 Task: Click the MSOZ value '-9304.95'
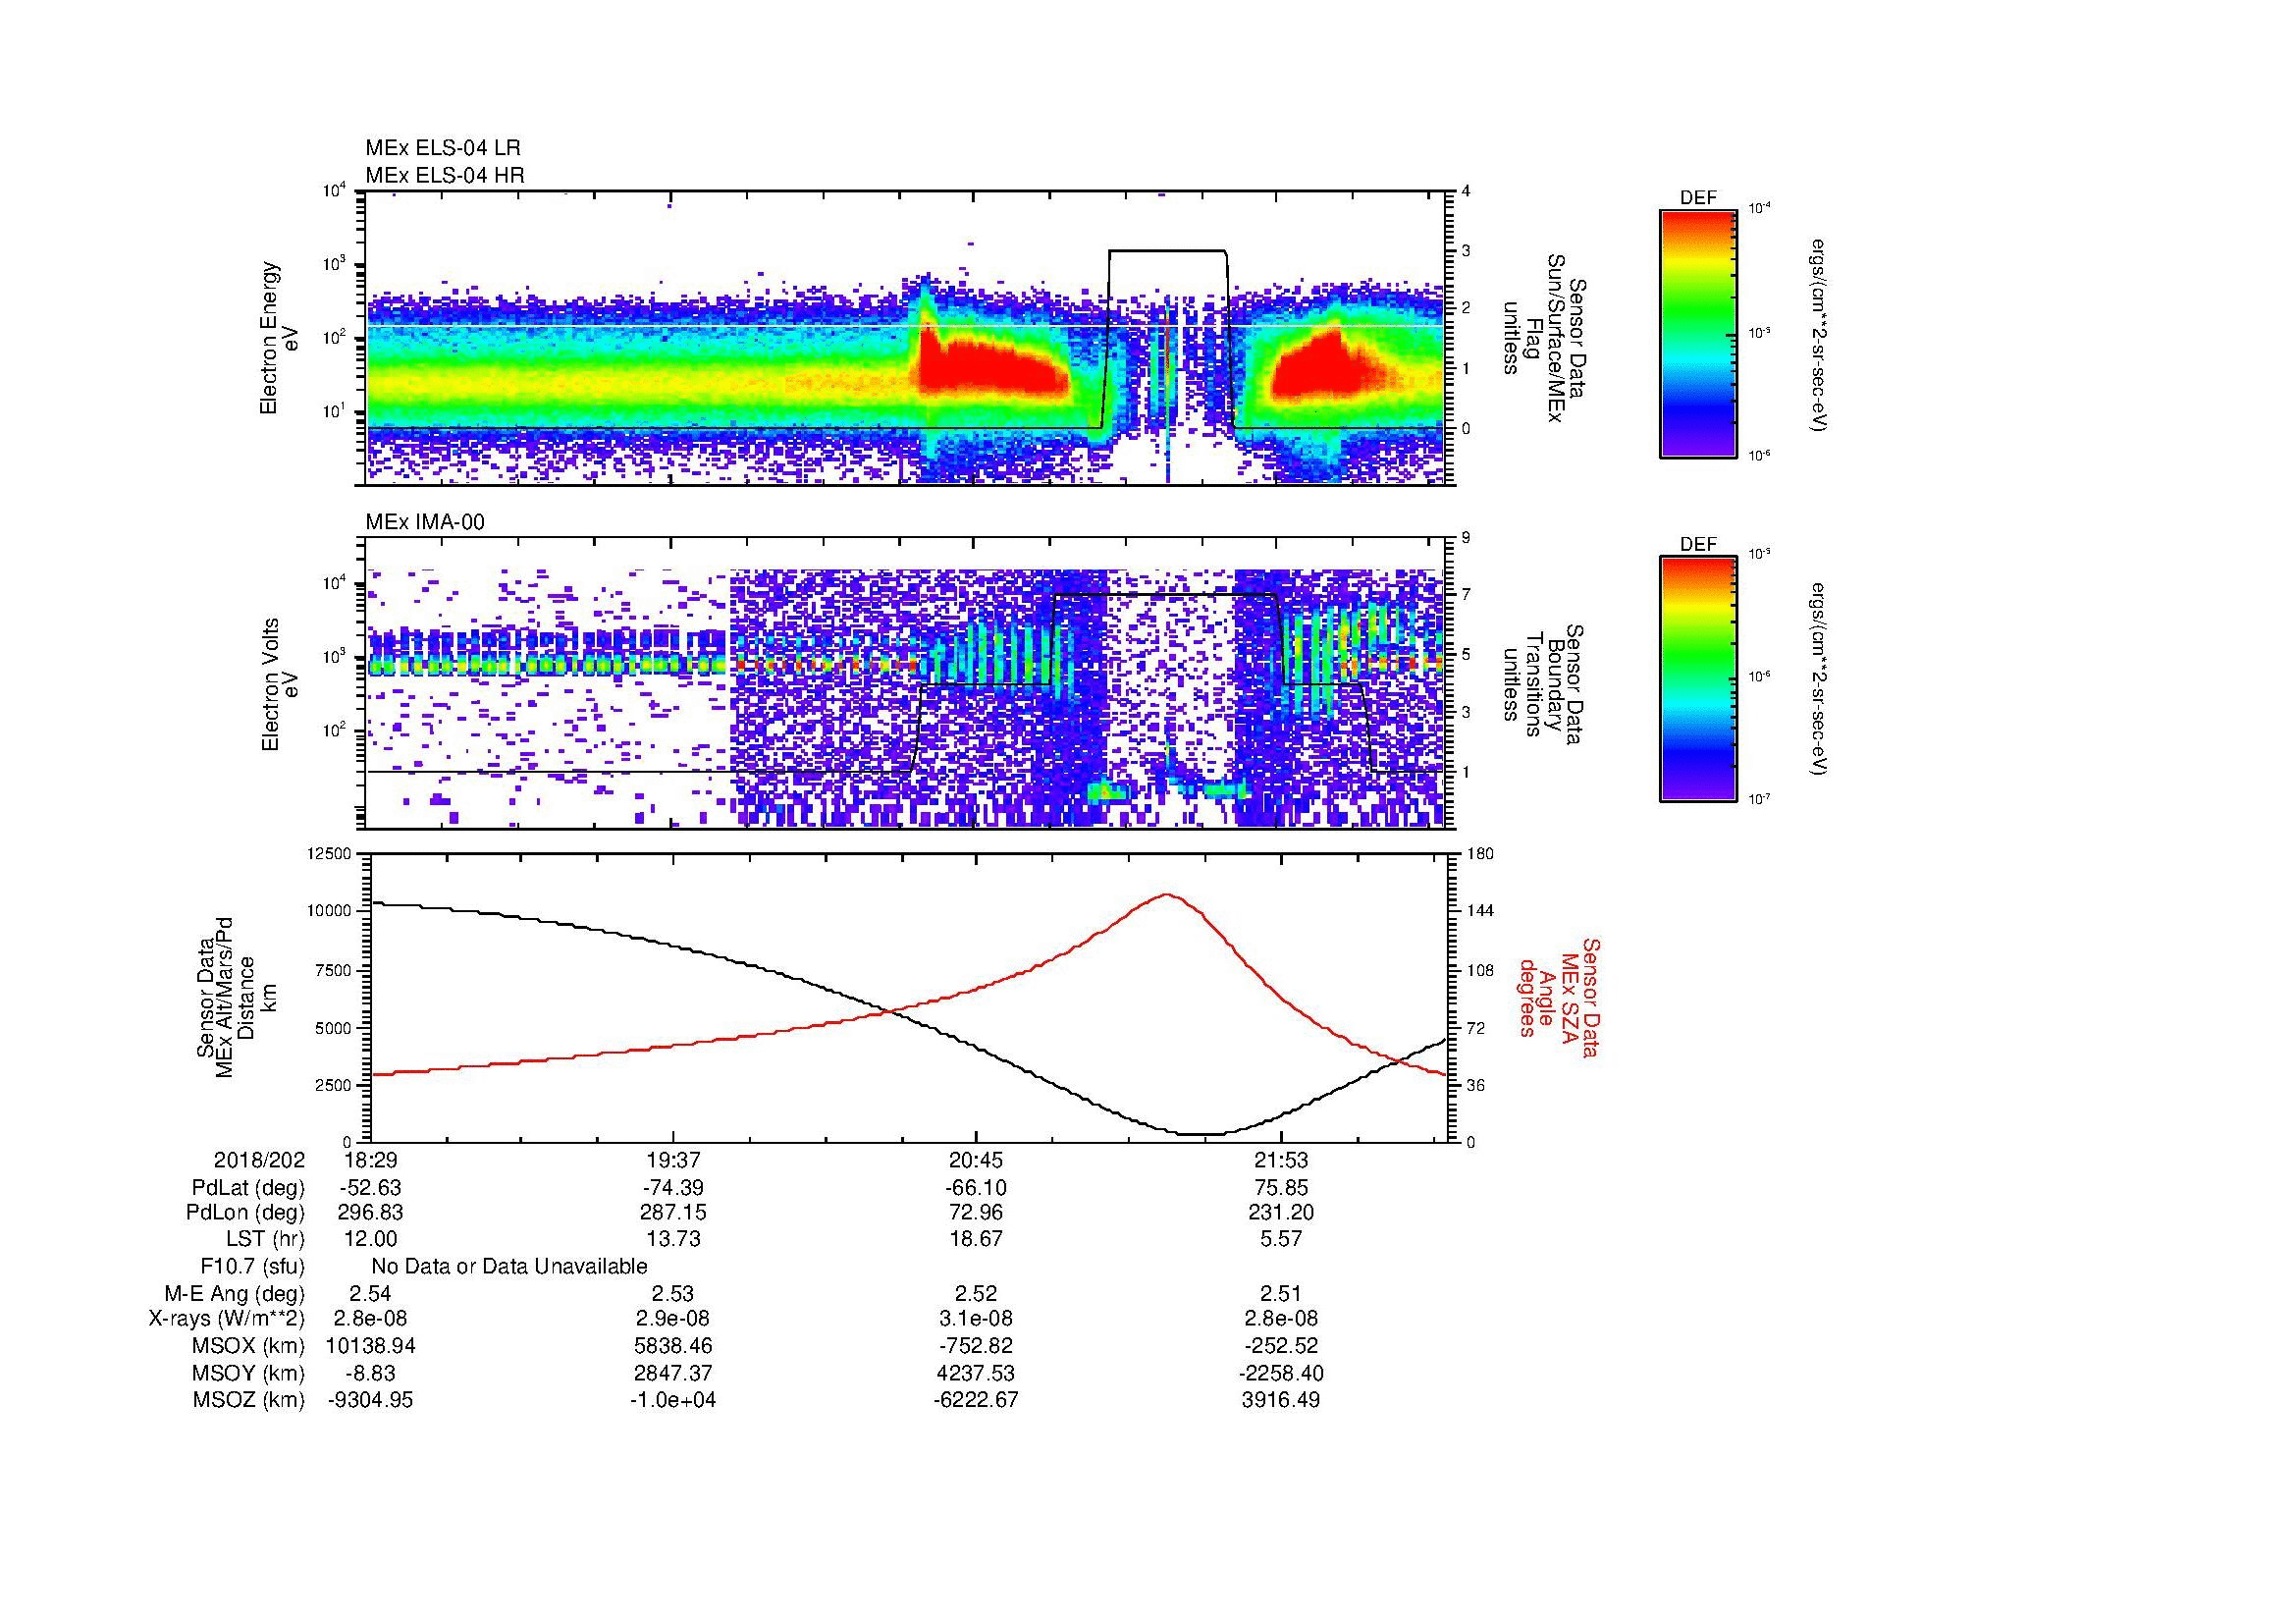(370, 1400)
